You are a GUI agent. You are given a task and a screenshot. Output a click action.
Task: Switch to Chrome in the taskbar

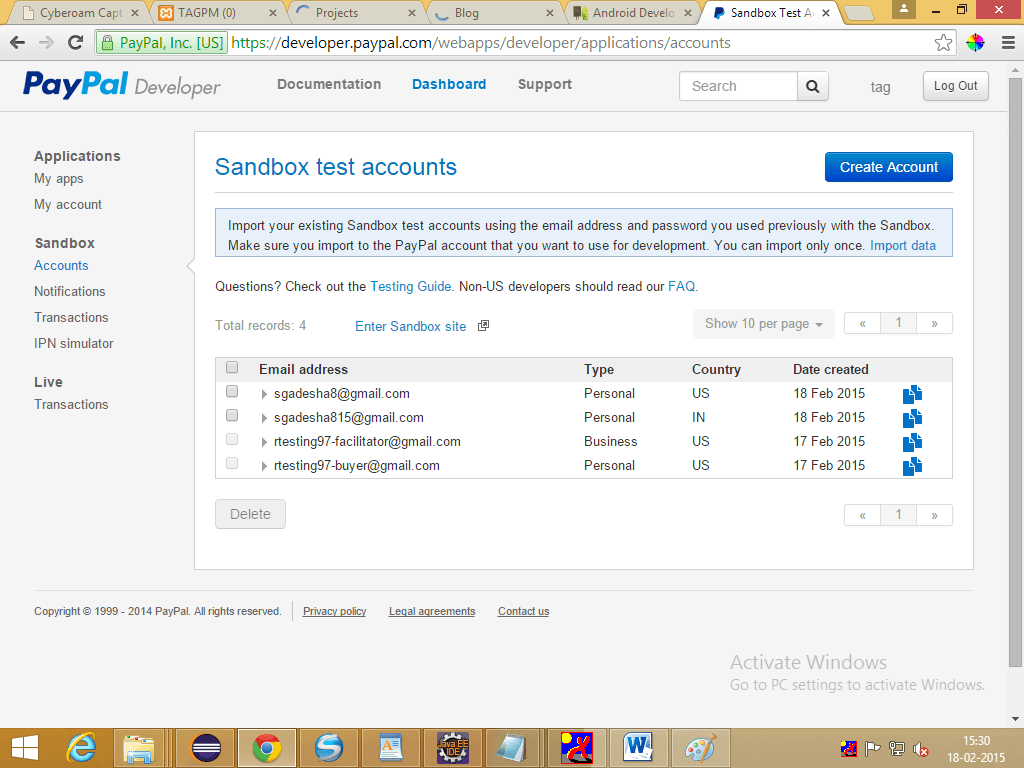266,748
